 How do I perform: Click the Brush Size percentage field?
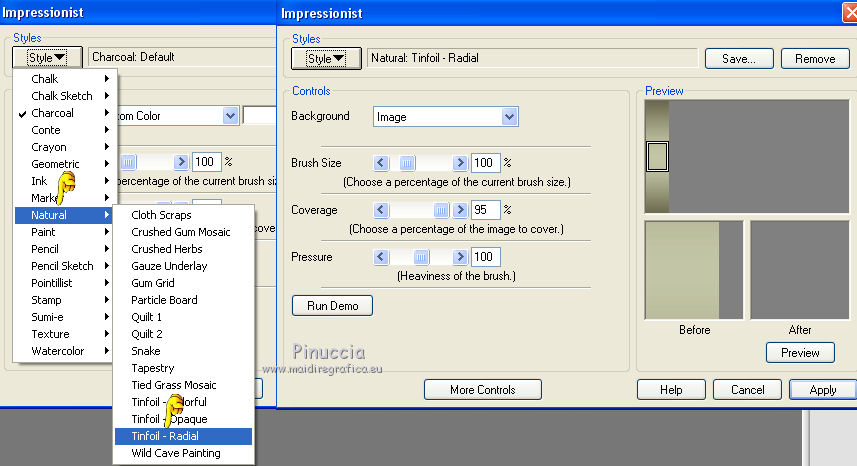(x=485, y=163)
